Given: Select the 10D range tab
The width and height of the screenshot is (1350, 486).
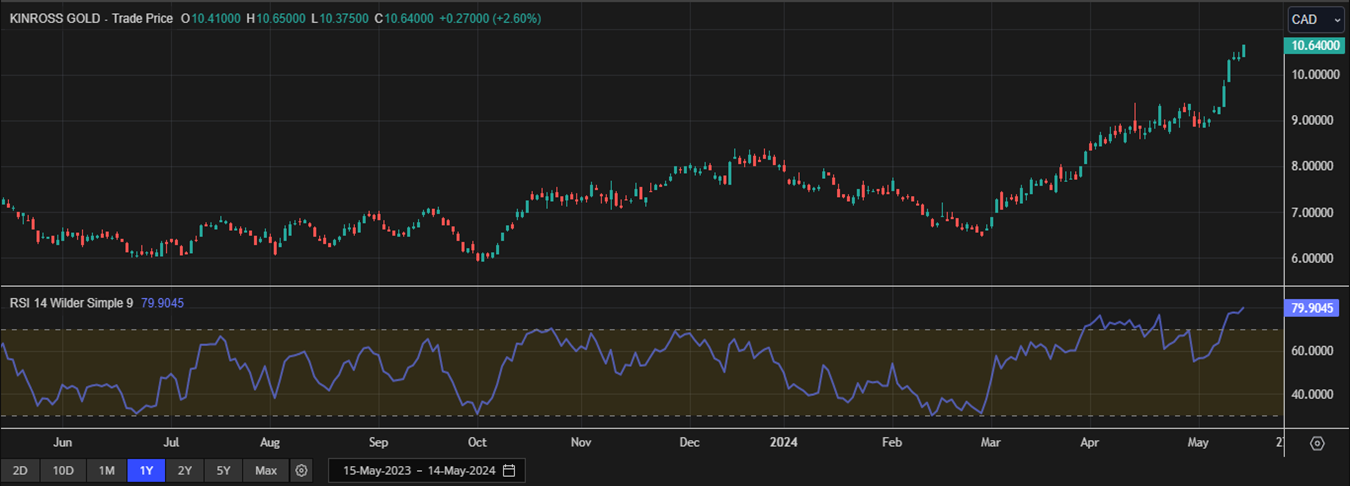Looking at the screenshot, I should [x=63, y=470].
